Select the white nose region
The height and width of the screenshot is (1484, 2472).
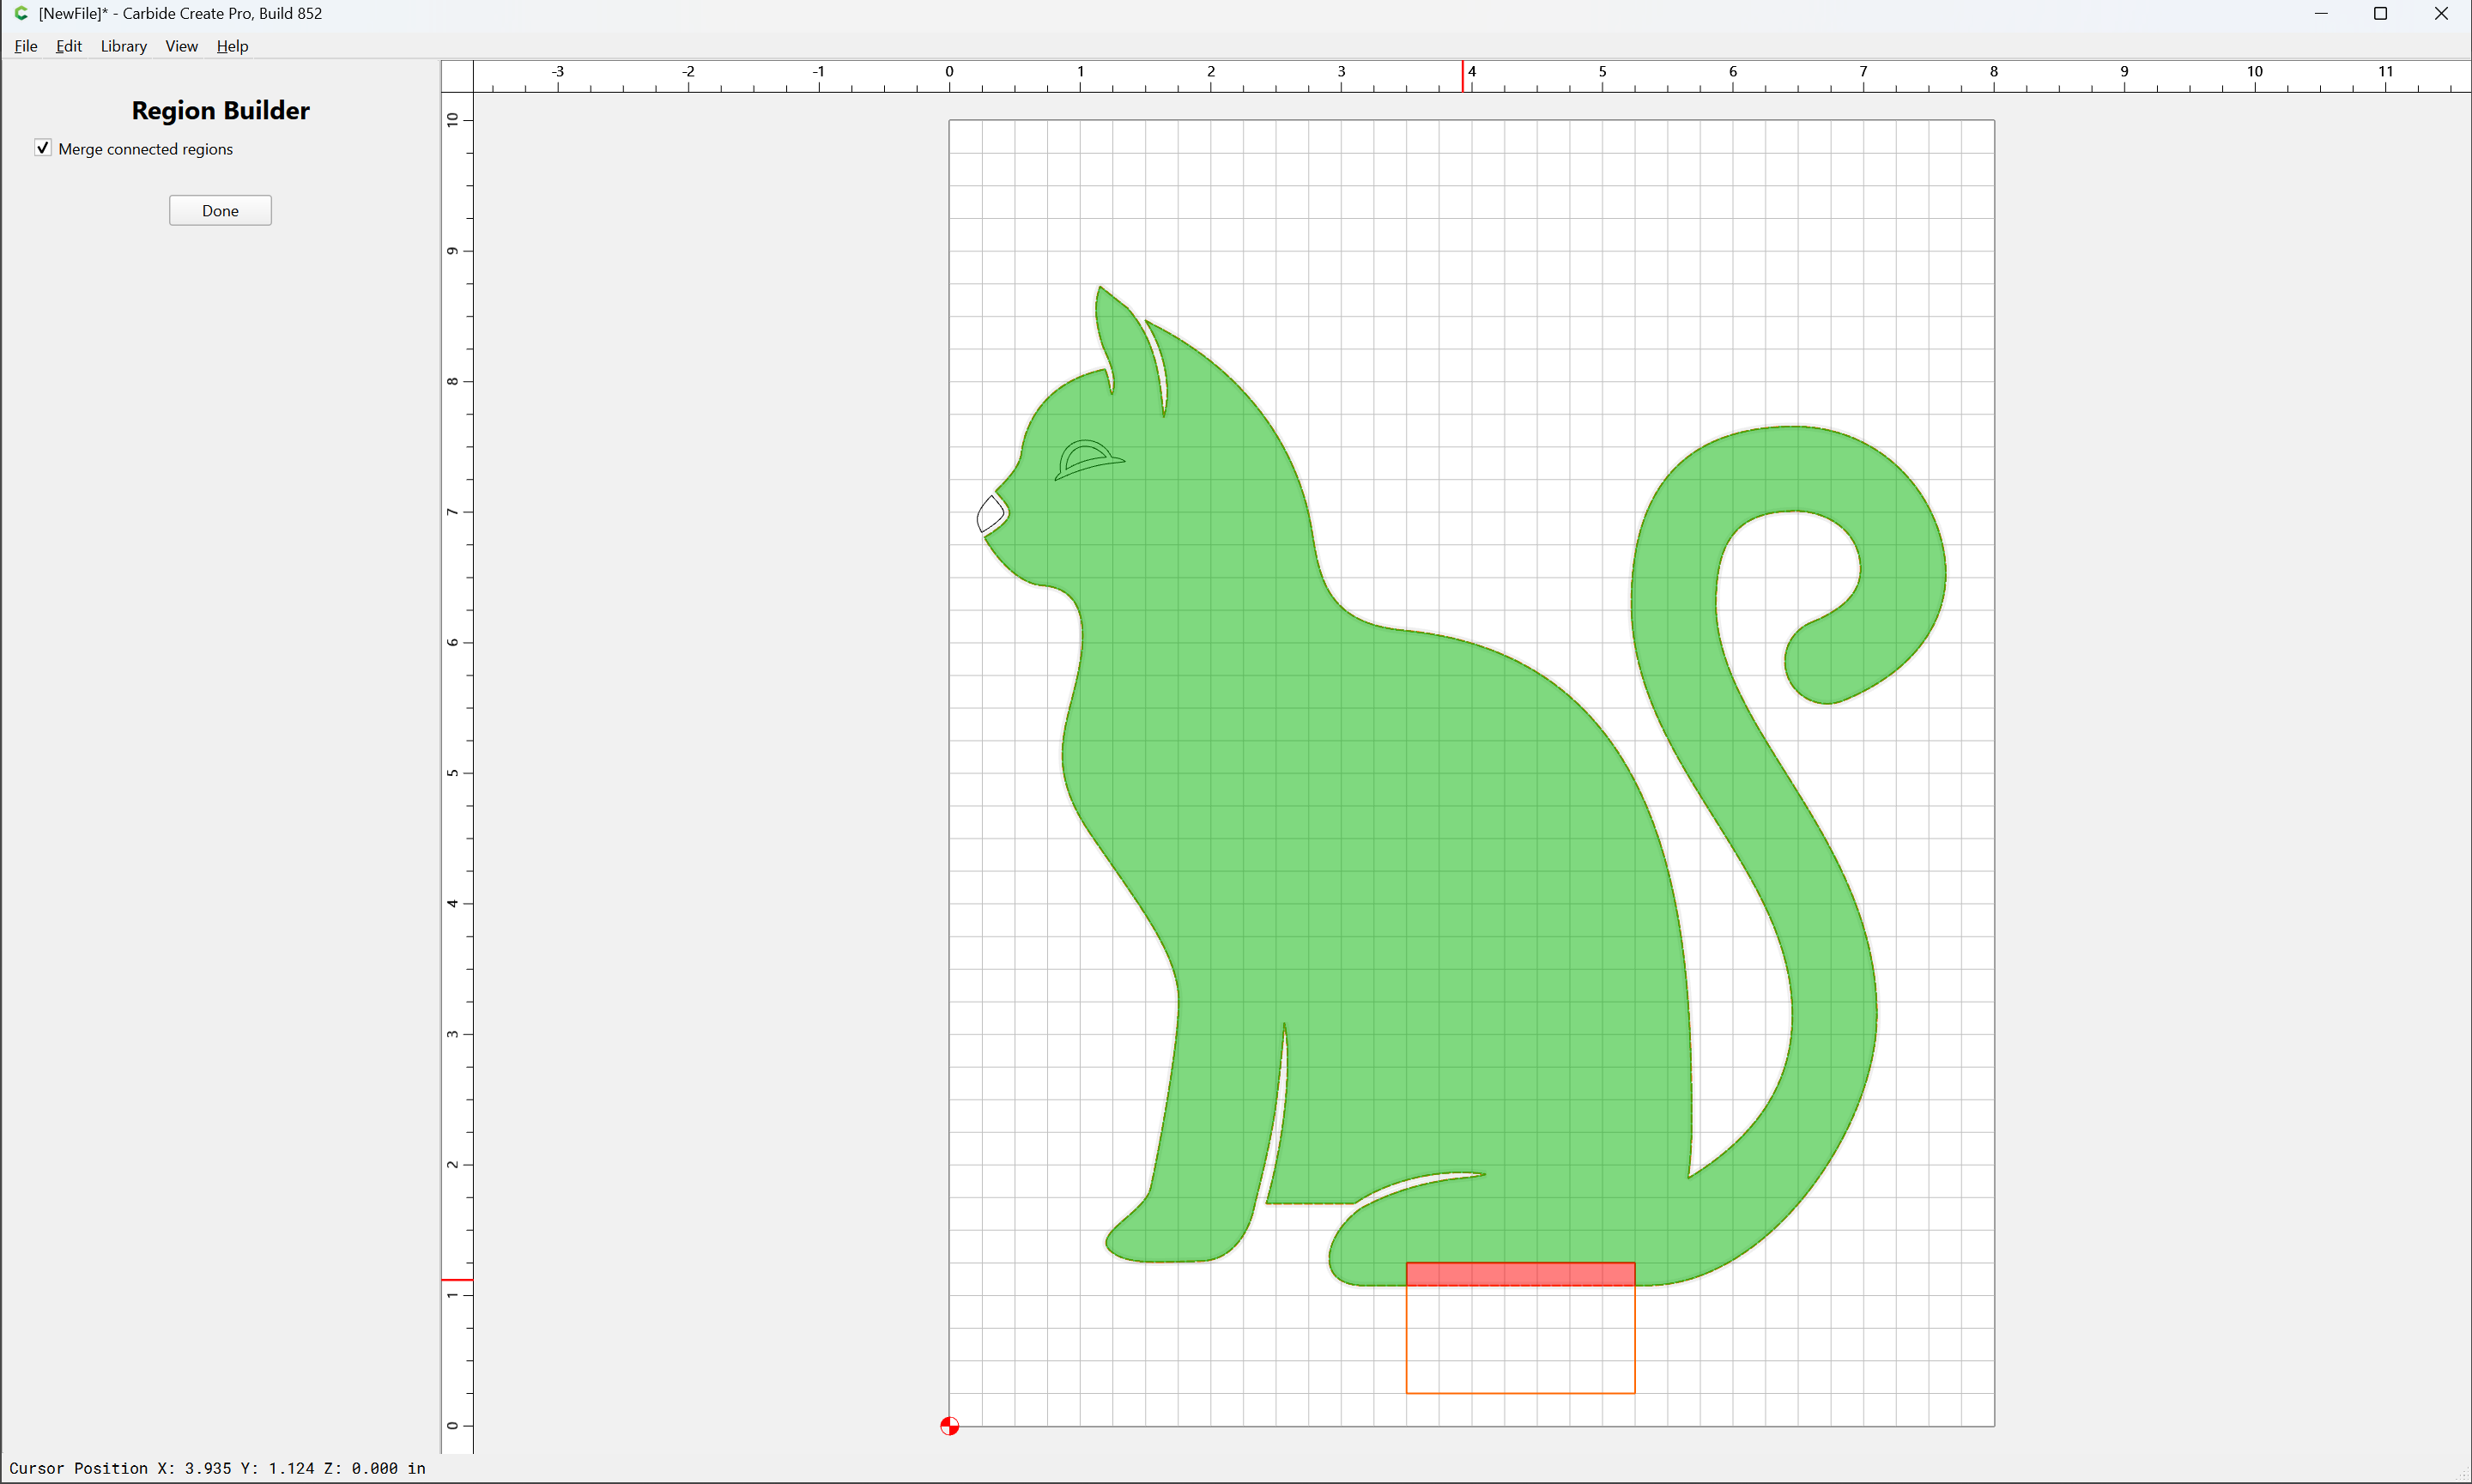tap(991, 514)
